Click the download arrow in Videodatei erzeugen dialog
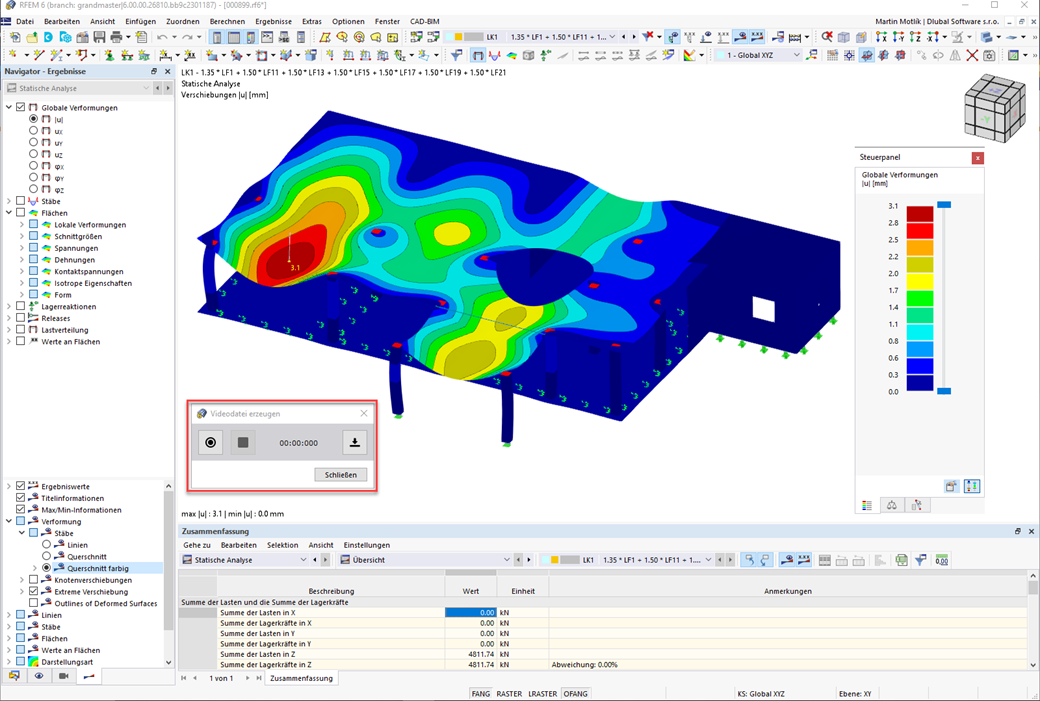The image size is (1040, 701). [x=355, y=442]
